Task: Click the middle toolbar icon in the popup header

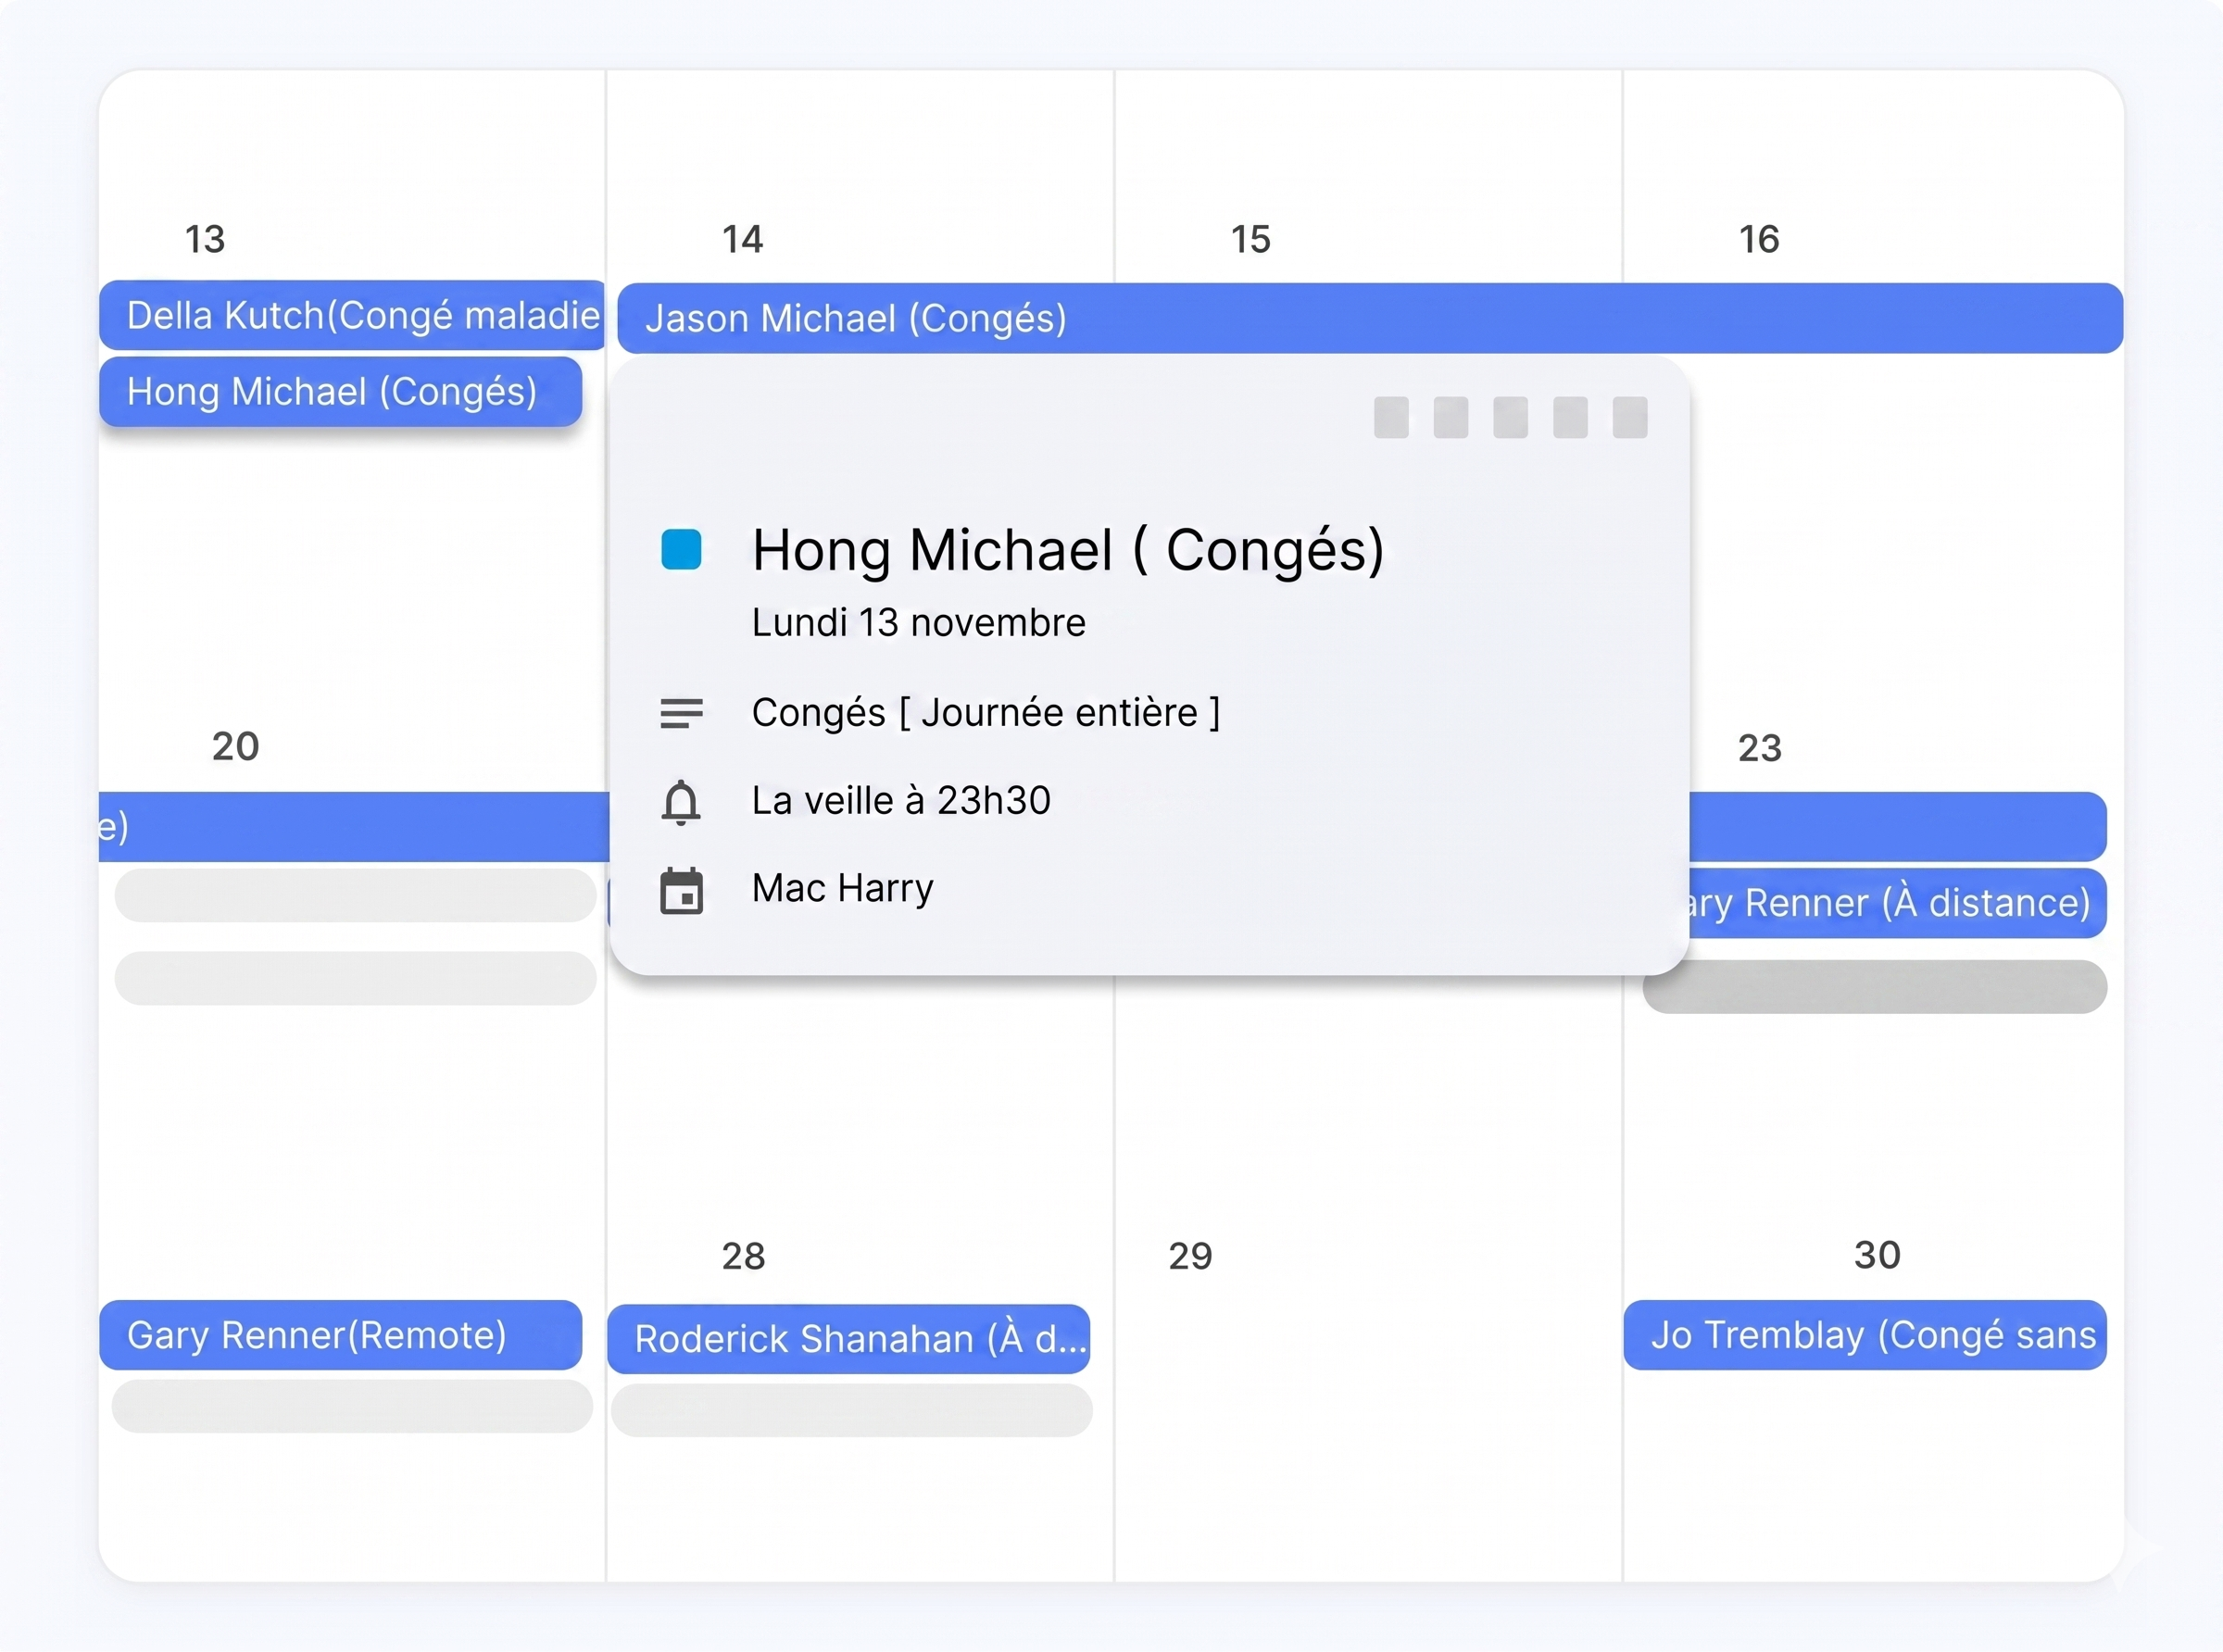Action: [x=1510, y=416]
